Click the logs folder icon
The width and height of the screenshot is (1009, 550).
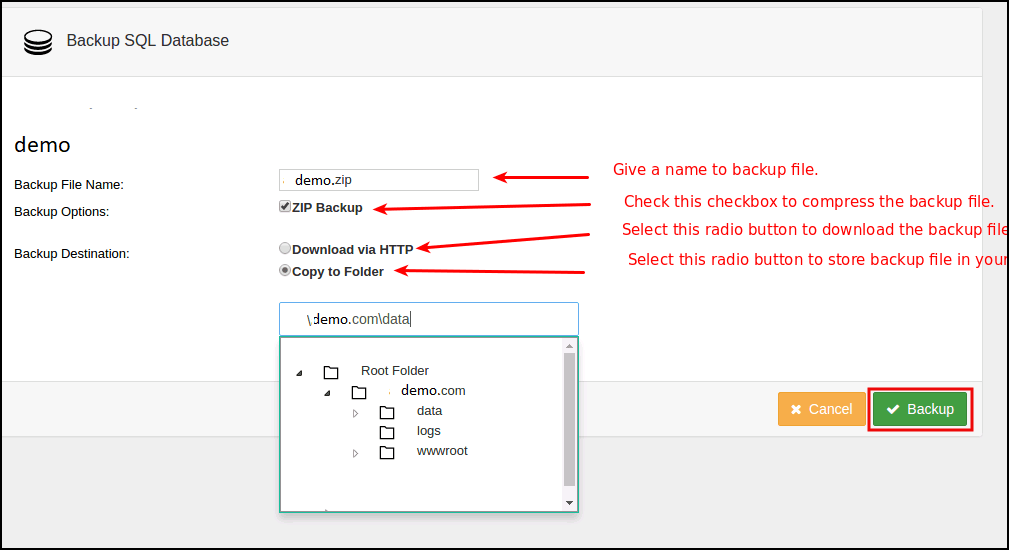pos(387,432)
